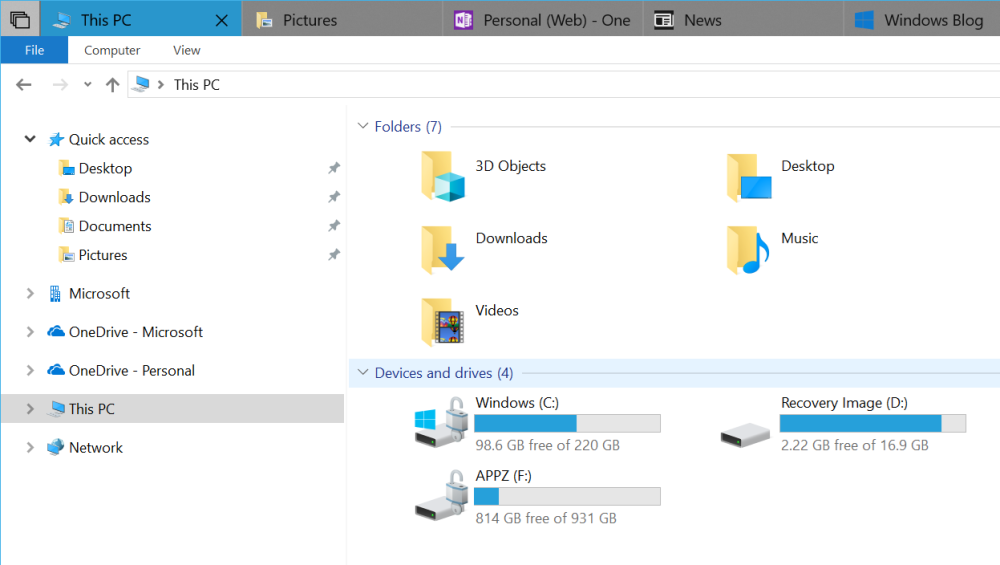Click the back navigation arrow

tap(24, 85)
